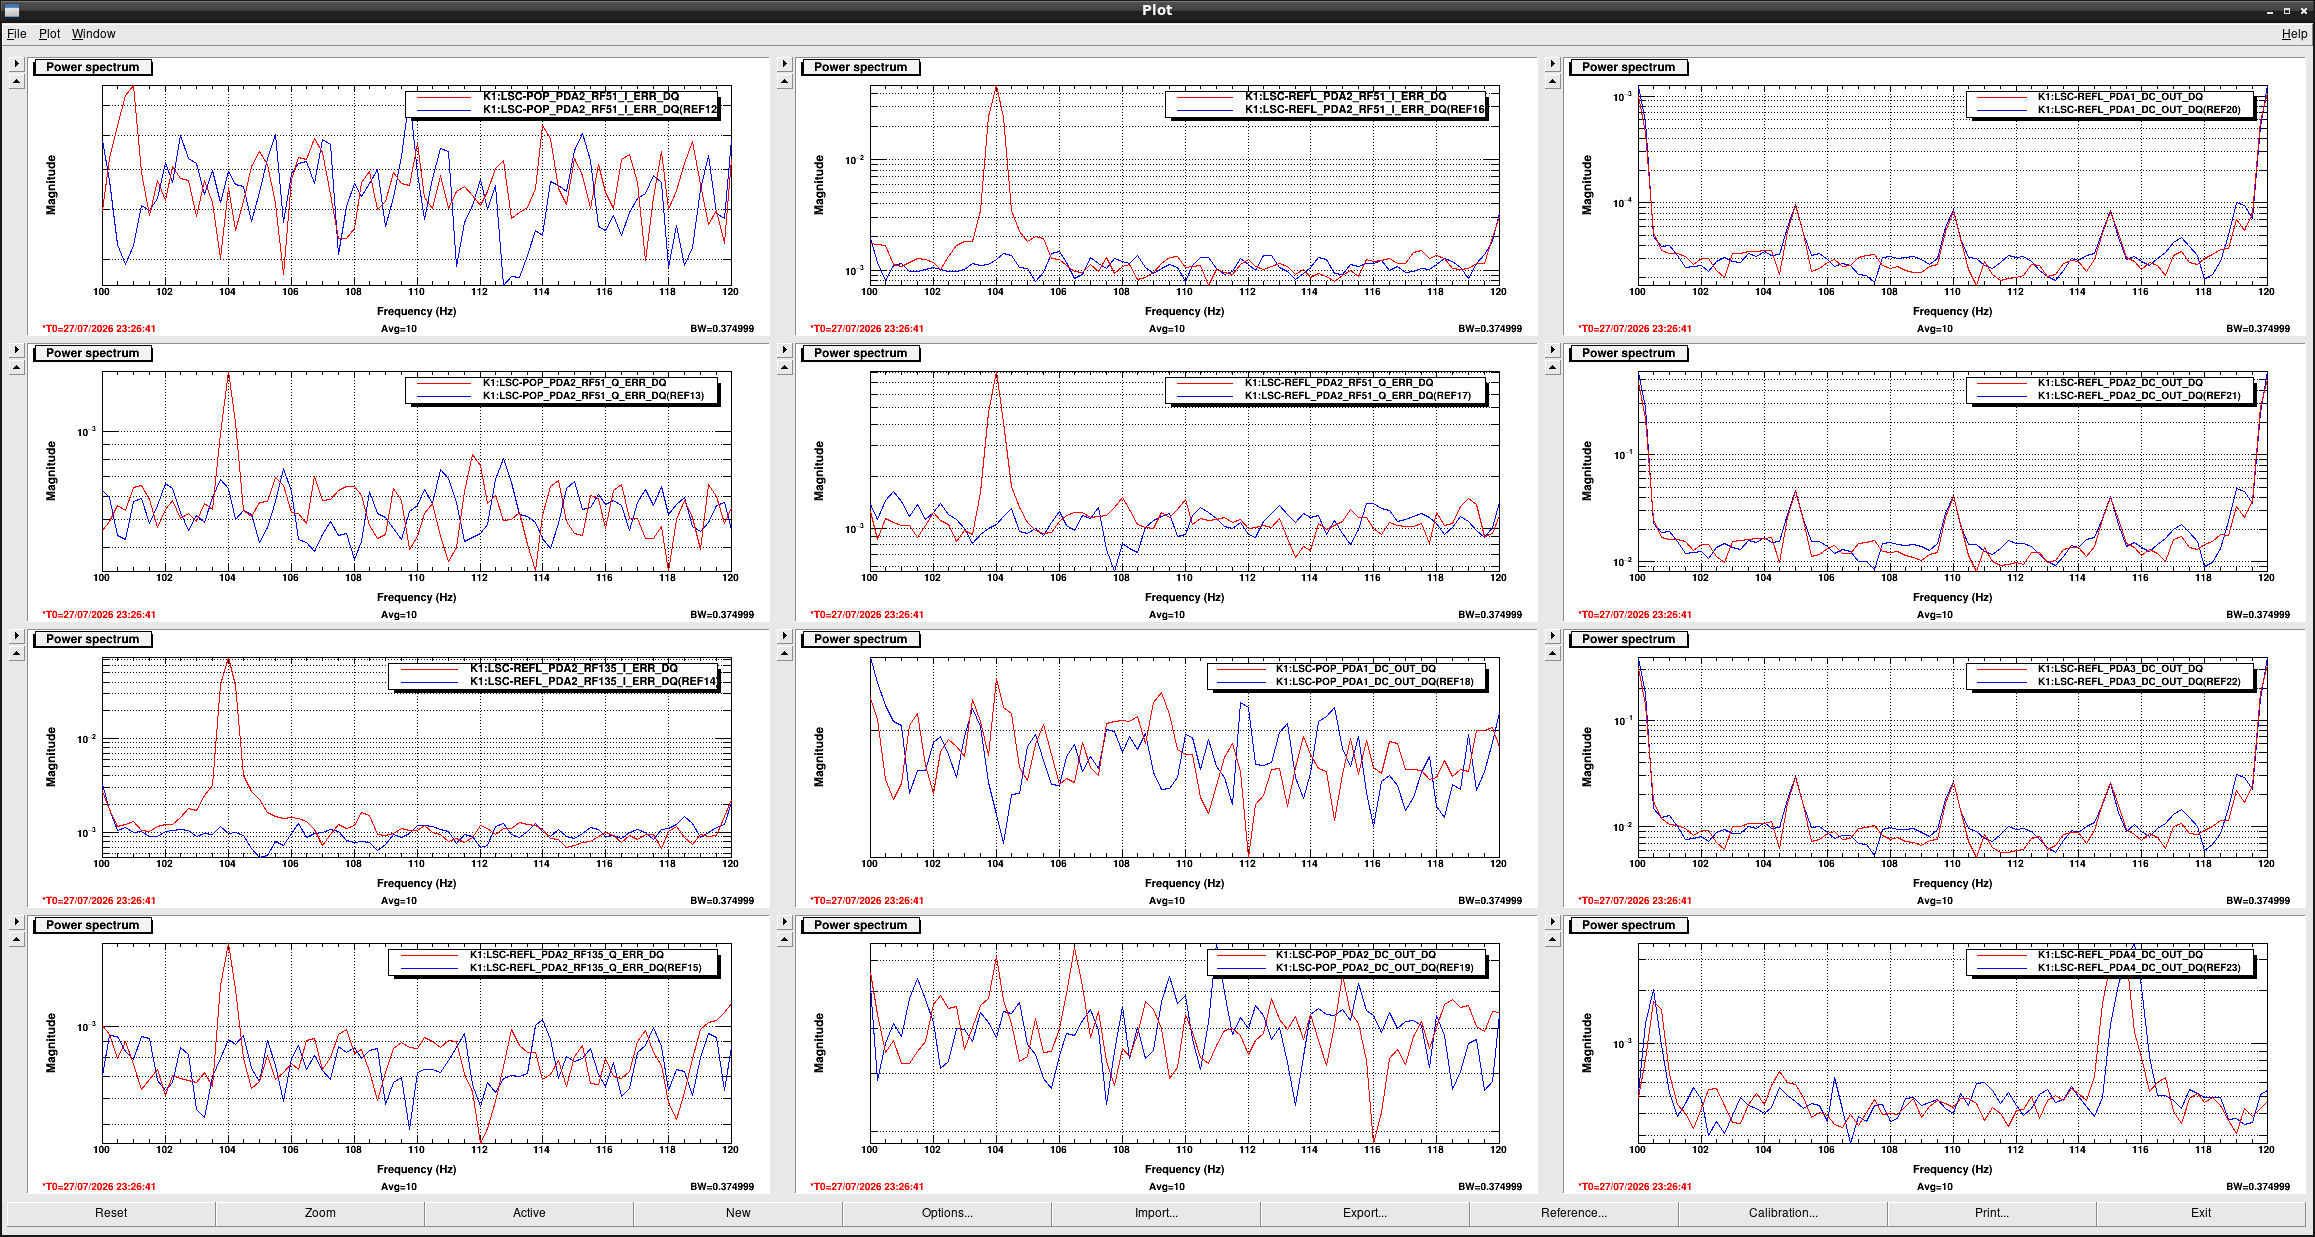Click the Export... button
2315x1237 pixels.
(1365, 1213)
